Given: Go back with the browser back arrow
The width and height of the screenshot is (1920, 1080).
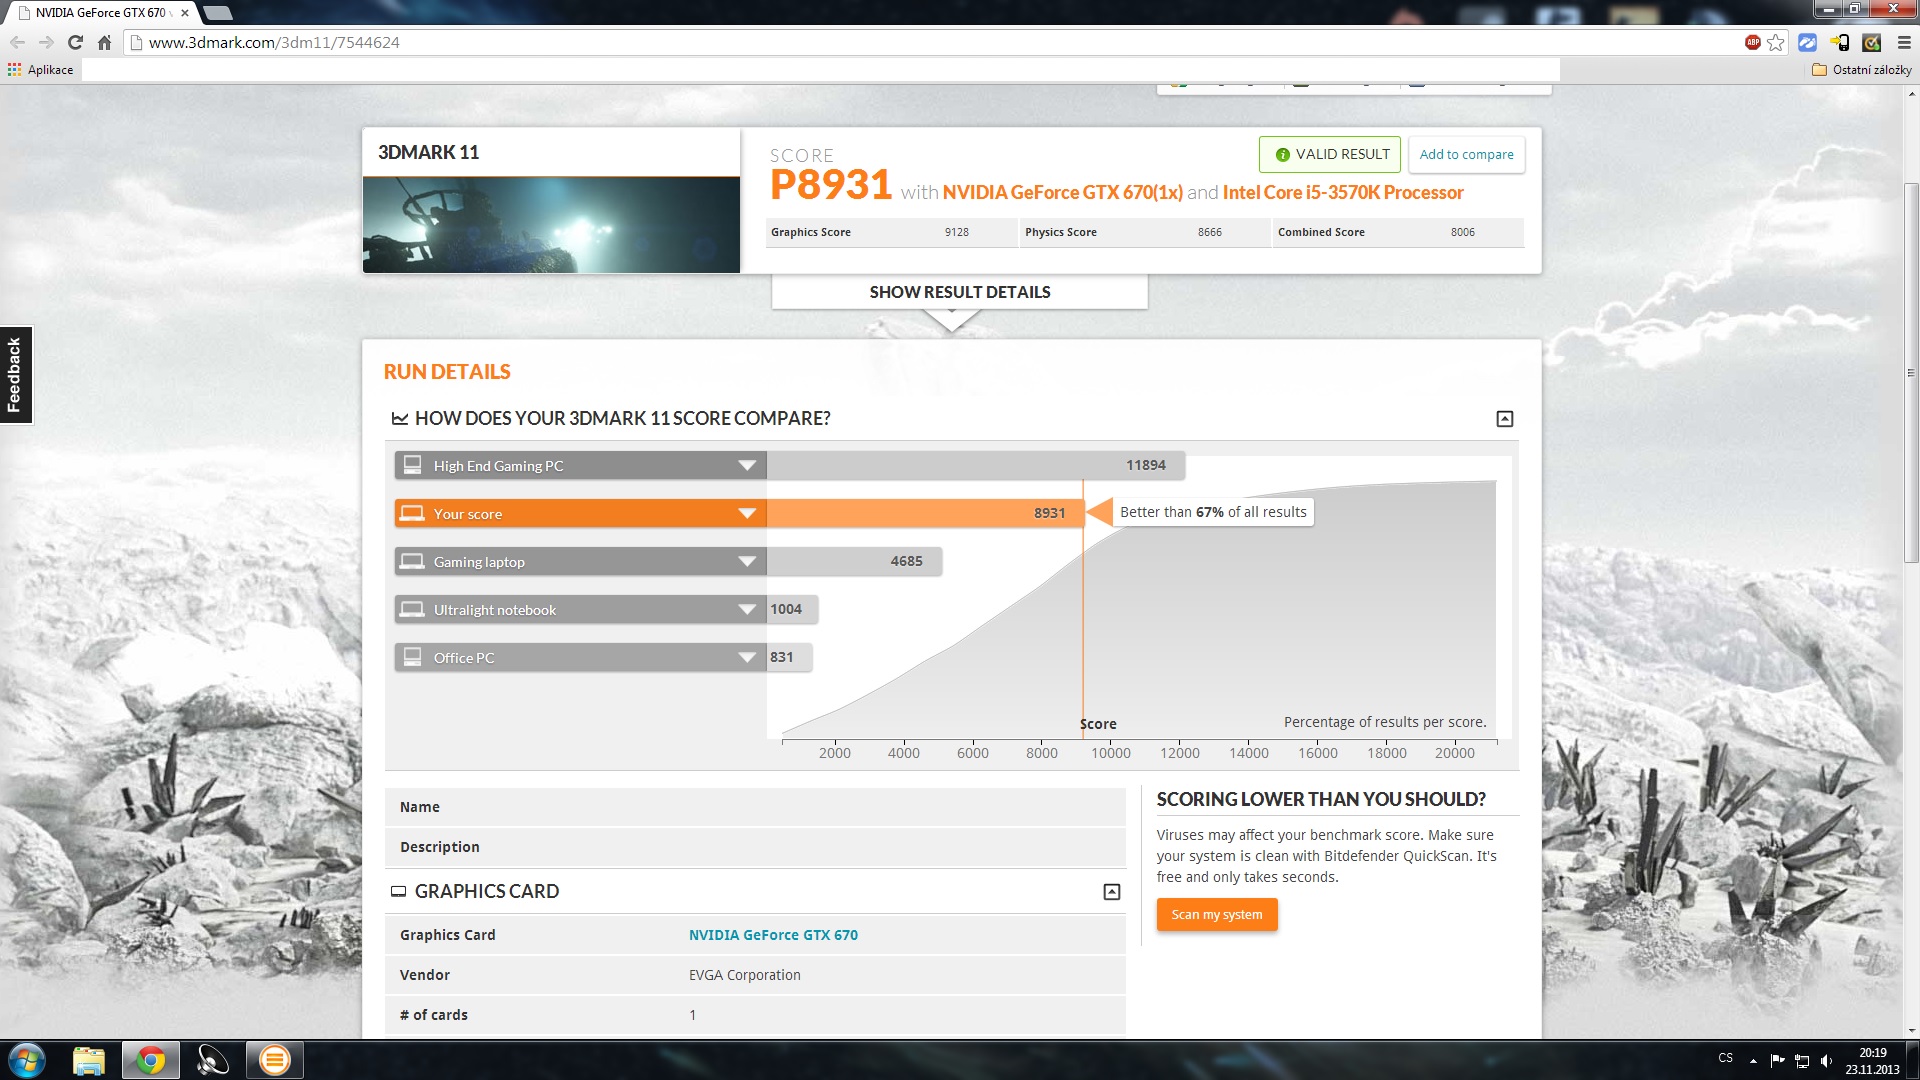Looking at the screenshot, I should 17,42.
